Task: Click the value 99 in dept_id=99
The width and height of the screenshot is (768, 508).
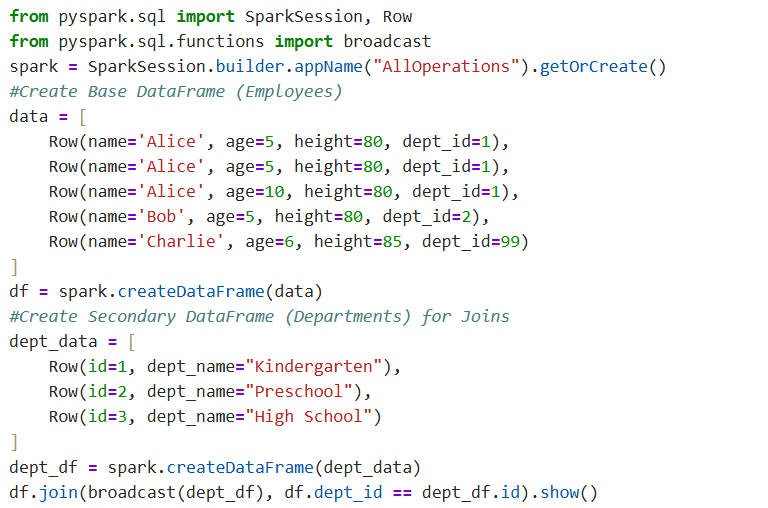Action: pos(510,242)
